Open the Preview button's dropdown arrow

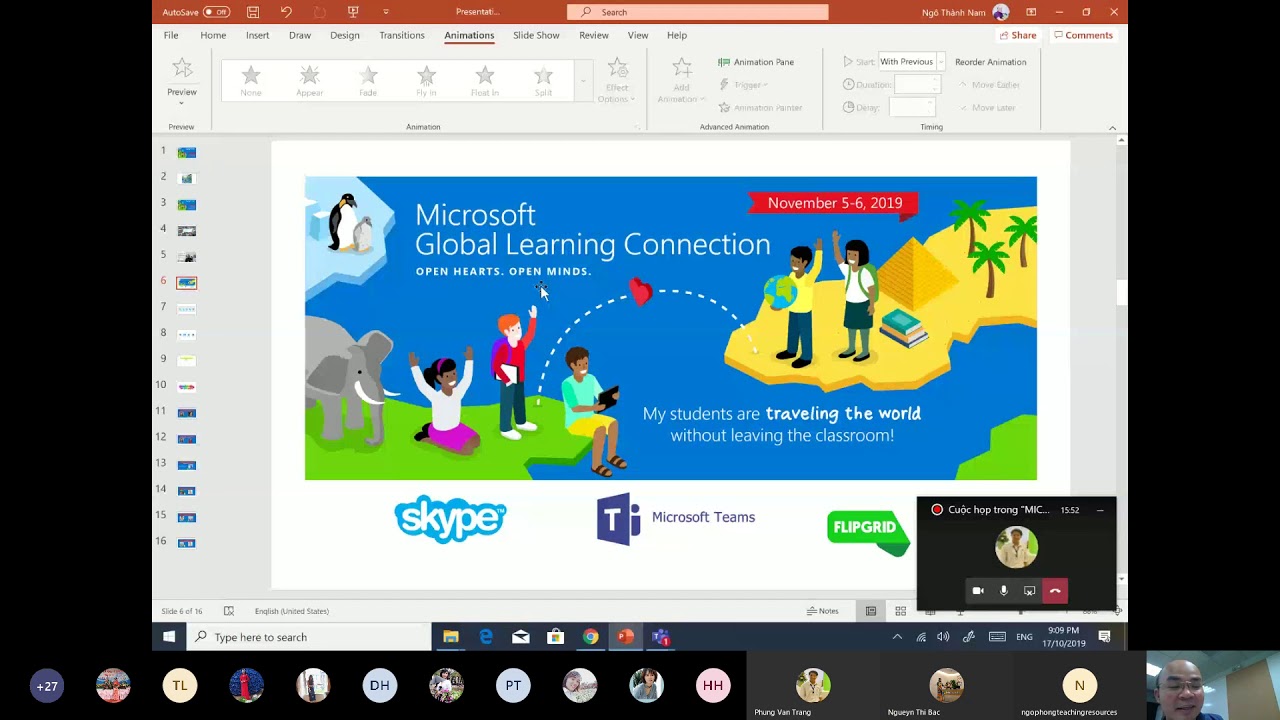coord(182,102)
